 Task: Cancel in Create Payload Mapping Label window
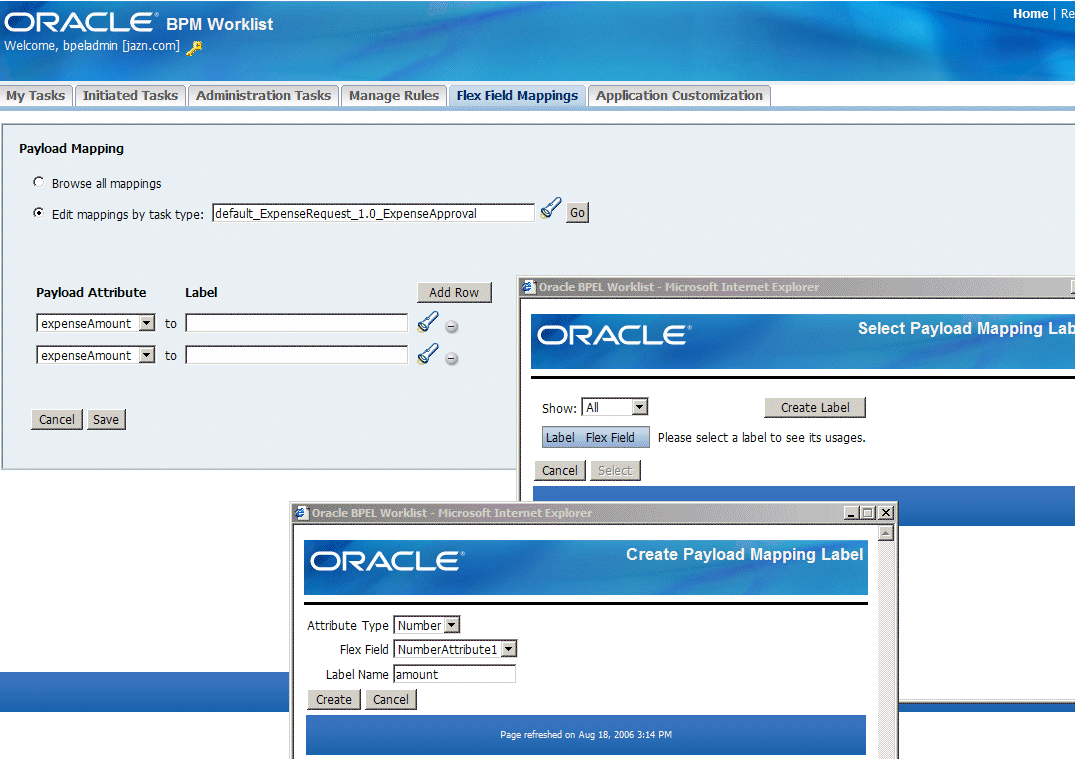pyautogui.click(x=391, y=699)
